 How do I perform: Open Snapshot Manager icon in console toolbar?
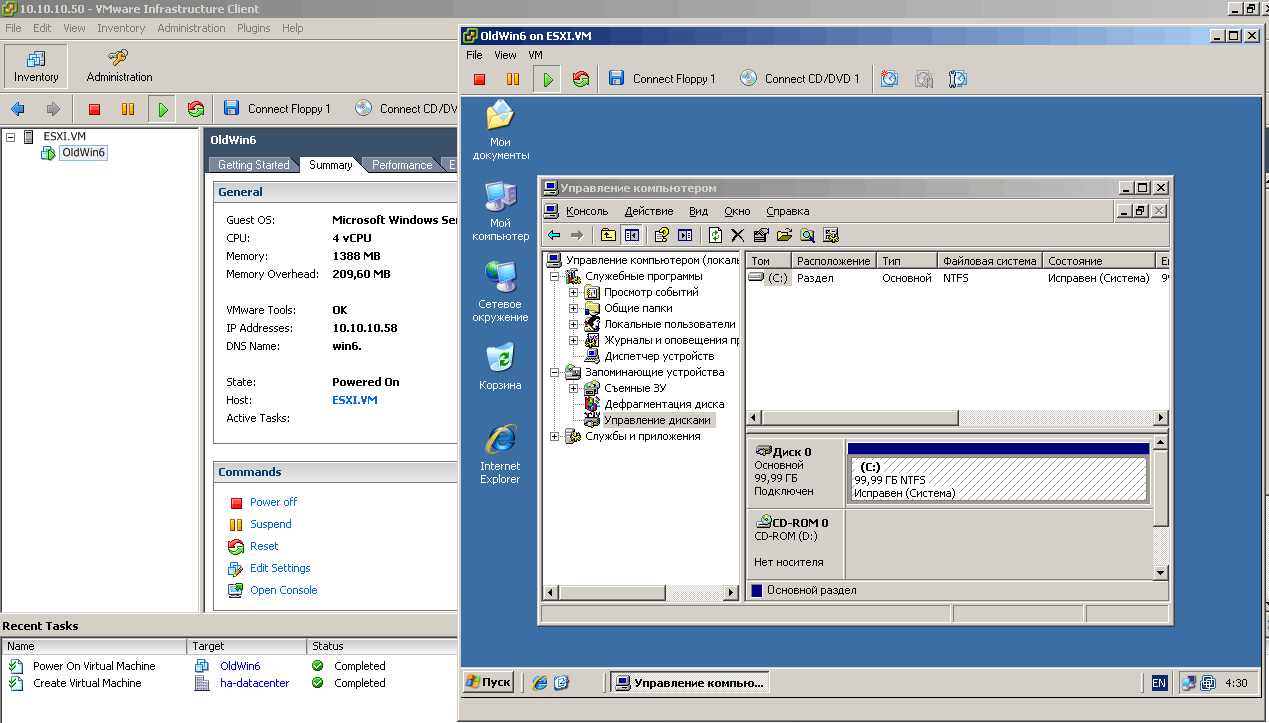click(958, 79)
